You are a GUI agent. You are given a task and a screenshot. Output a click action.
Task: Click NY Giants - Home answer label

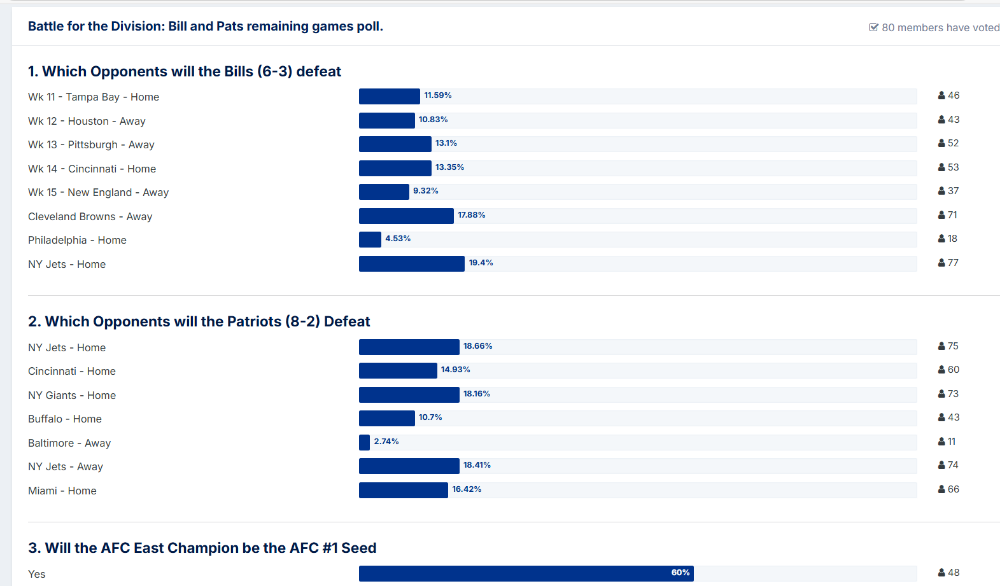point(72,395)
